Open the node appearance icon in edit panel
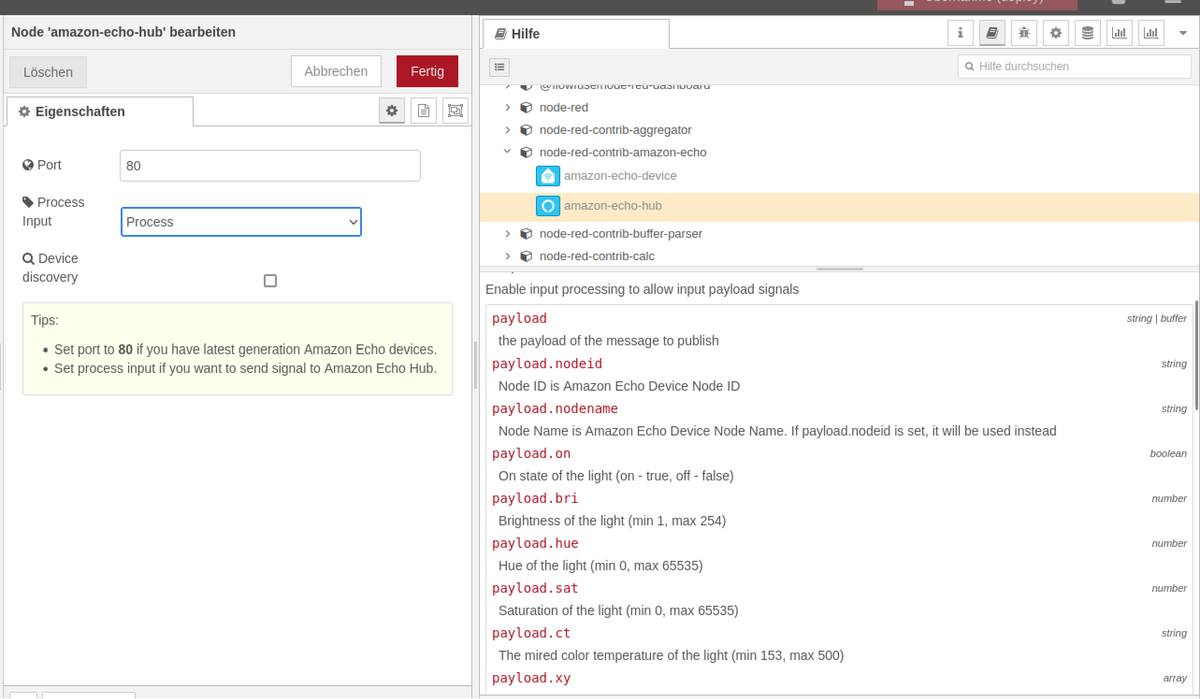Image resolution: width=1200 pixels, height=699 pixels. pyautogui.click(x=456, y=111)
